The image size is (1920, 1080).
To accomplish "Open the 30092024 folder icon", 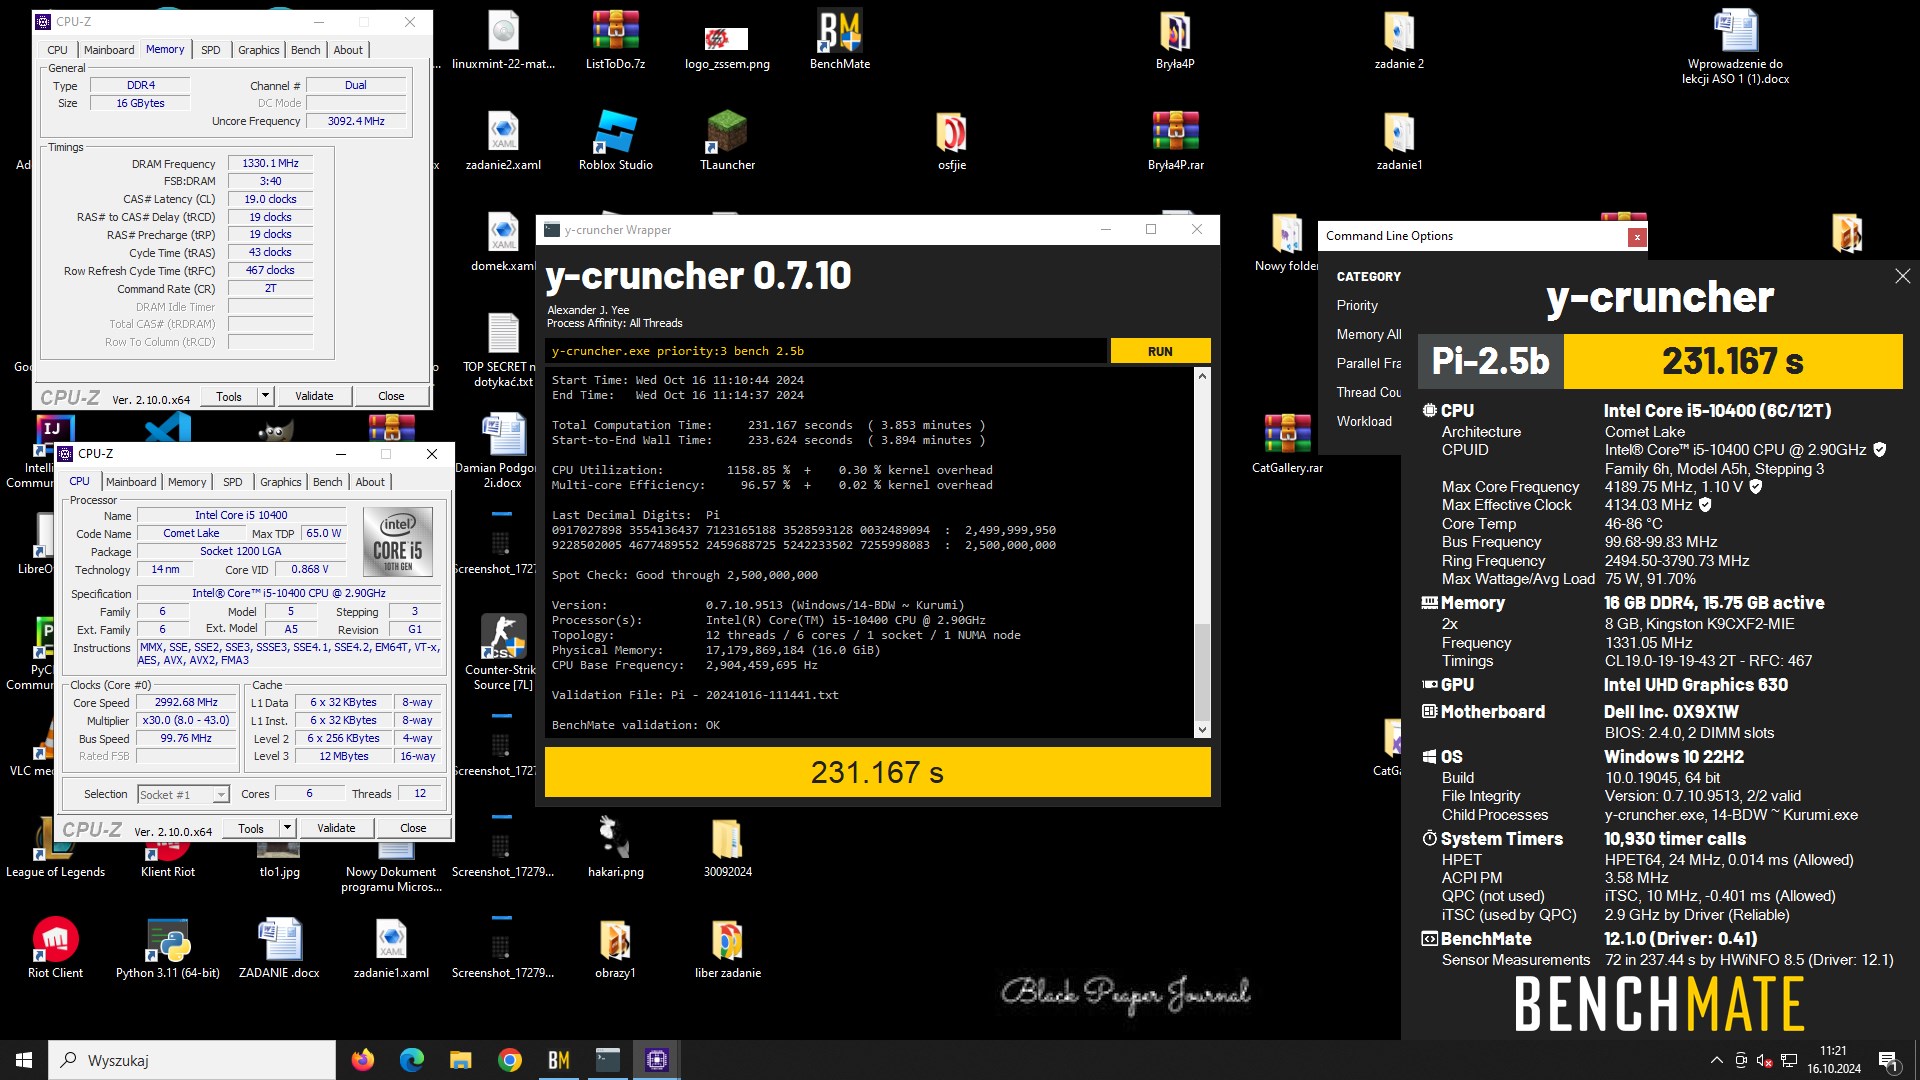I will [x=727, y=847].
